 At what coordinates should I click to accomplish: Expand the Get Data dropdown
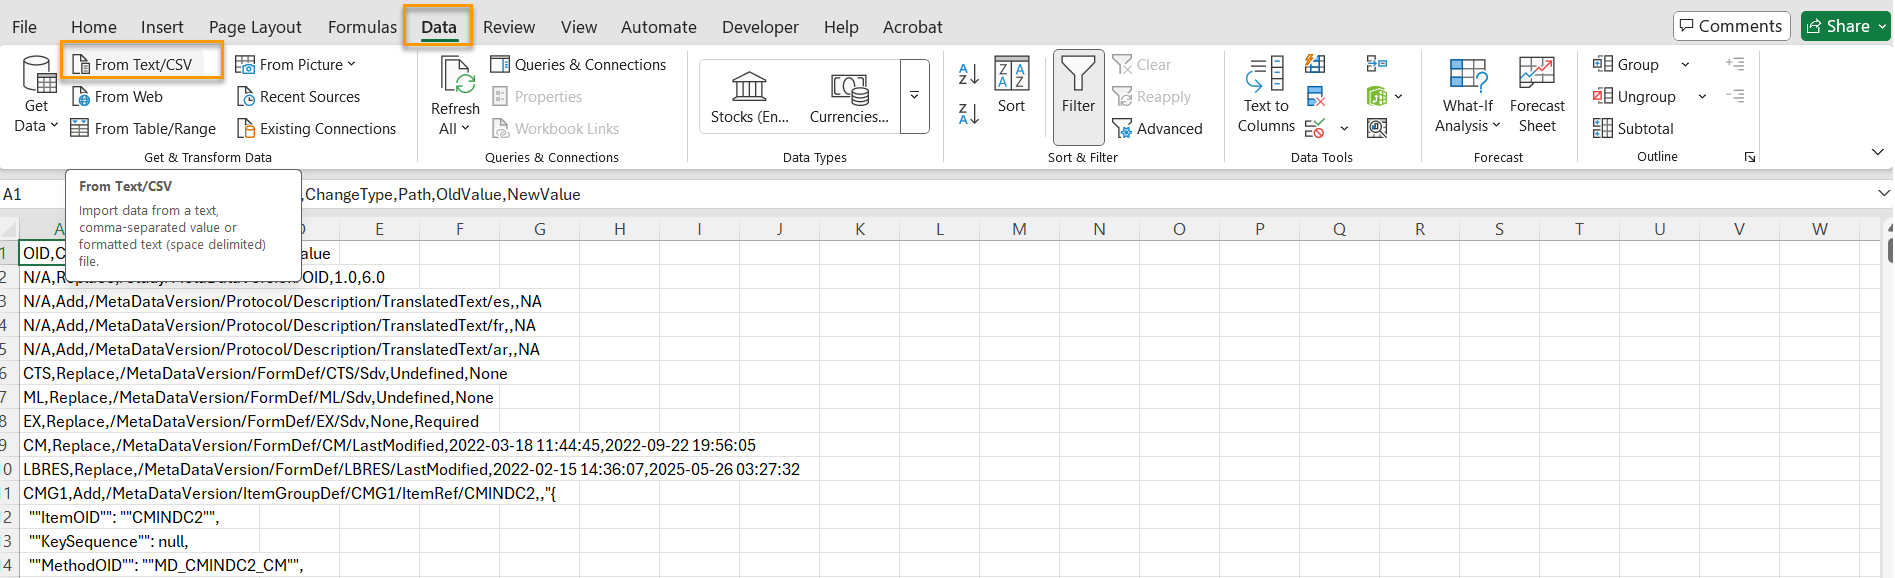(36, 126)
